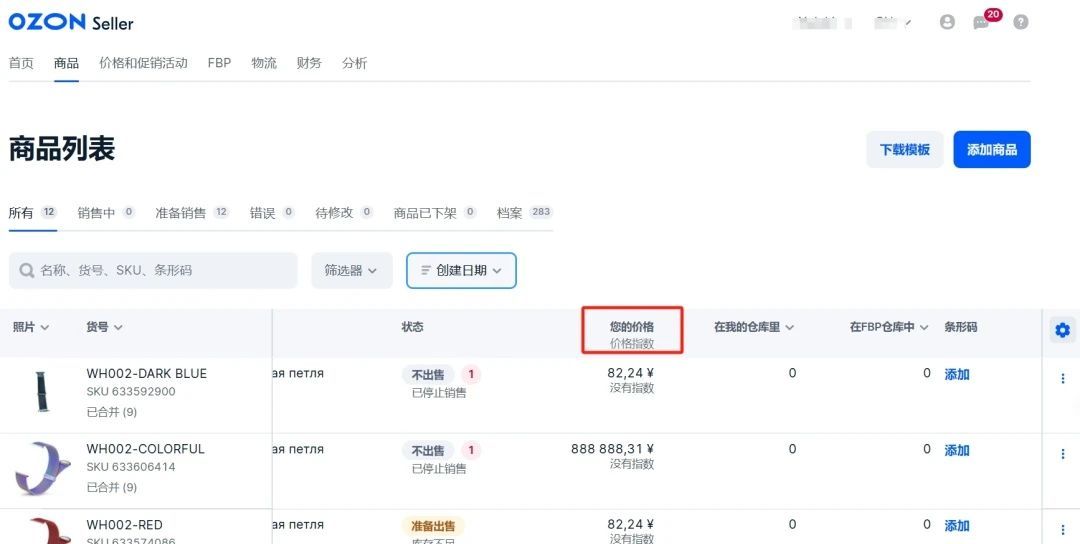Click the 添加商品 button
Image resolution: width=1080 pixels, height=544 pixels.
coord(992,149)
